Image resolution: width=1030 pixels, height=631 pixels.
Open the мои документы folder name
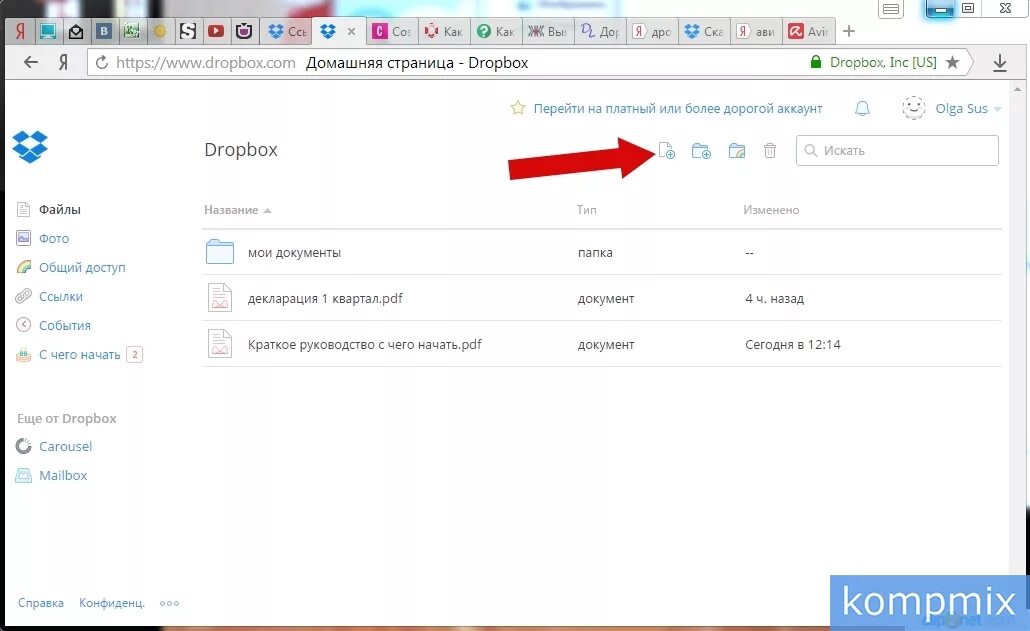pos(294,252)
